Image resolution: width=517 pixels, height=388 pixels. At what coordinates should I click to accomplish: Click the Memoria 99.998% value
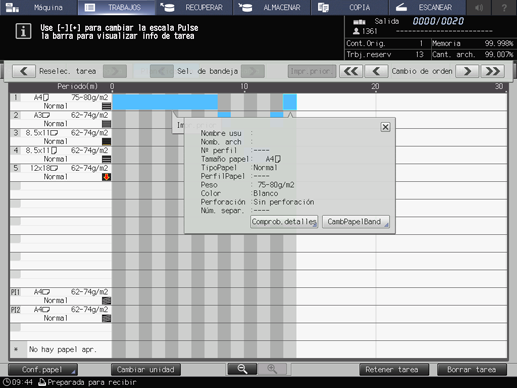[x=499, y=43]
